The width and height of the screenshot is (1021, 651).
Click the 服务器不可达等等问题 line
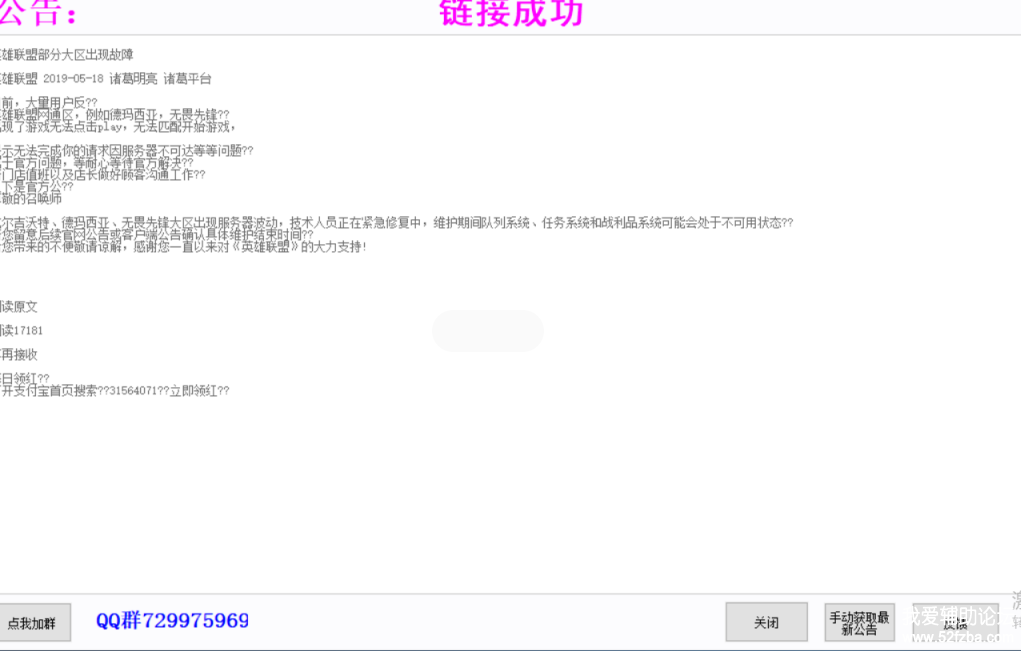coord(126,151)
